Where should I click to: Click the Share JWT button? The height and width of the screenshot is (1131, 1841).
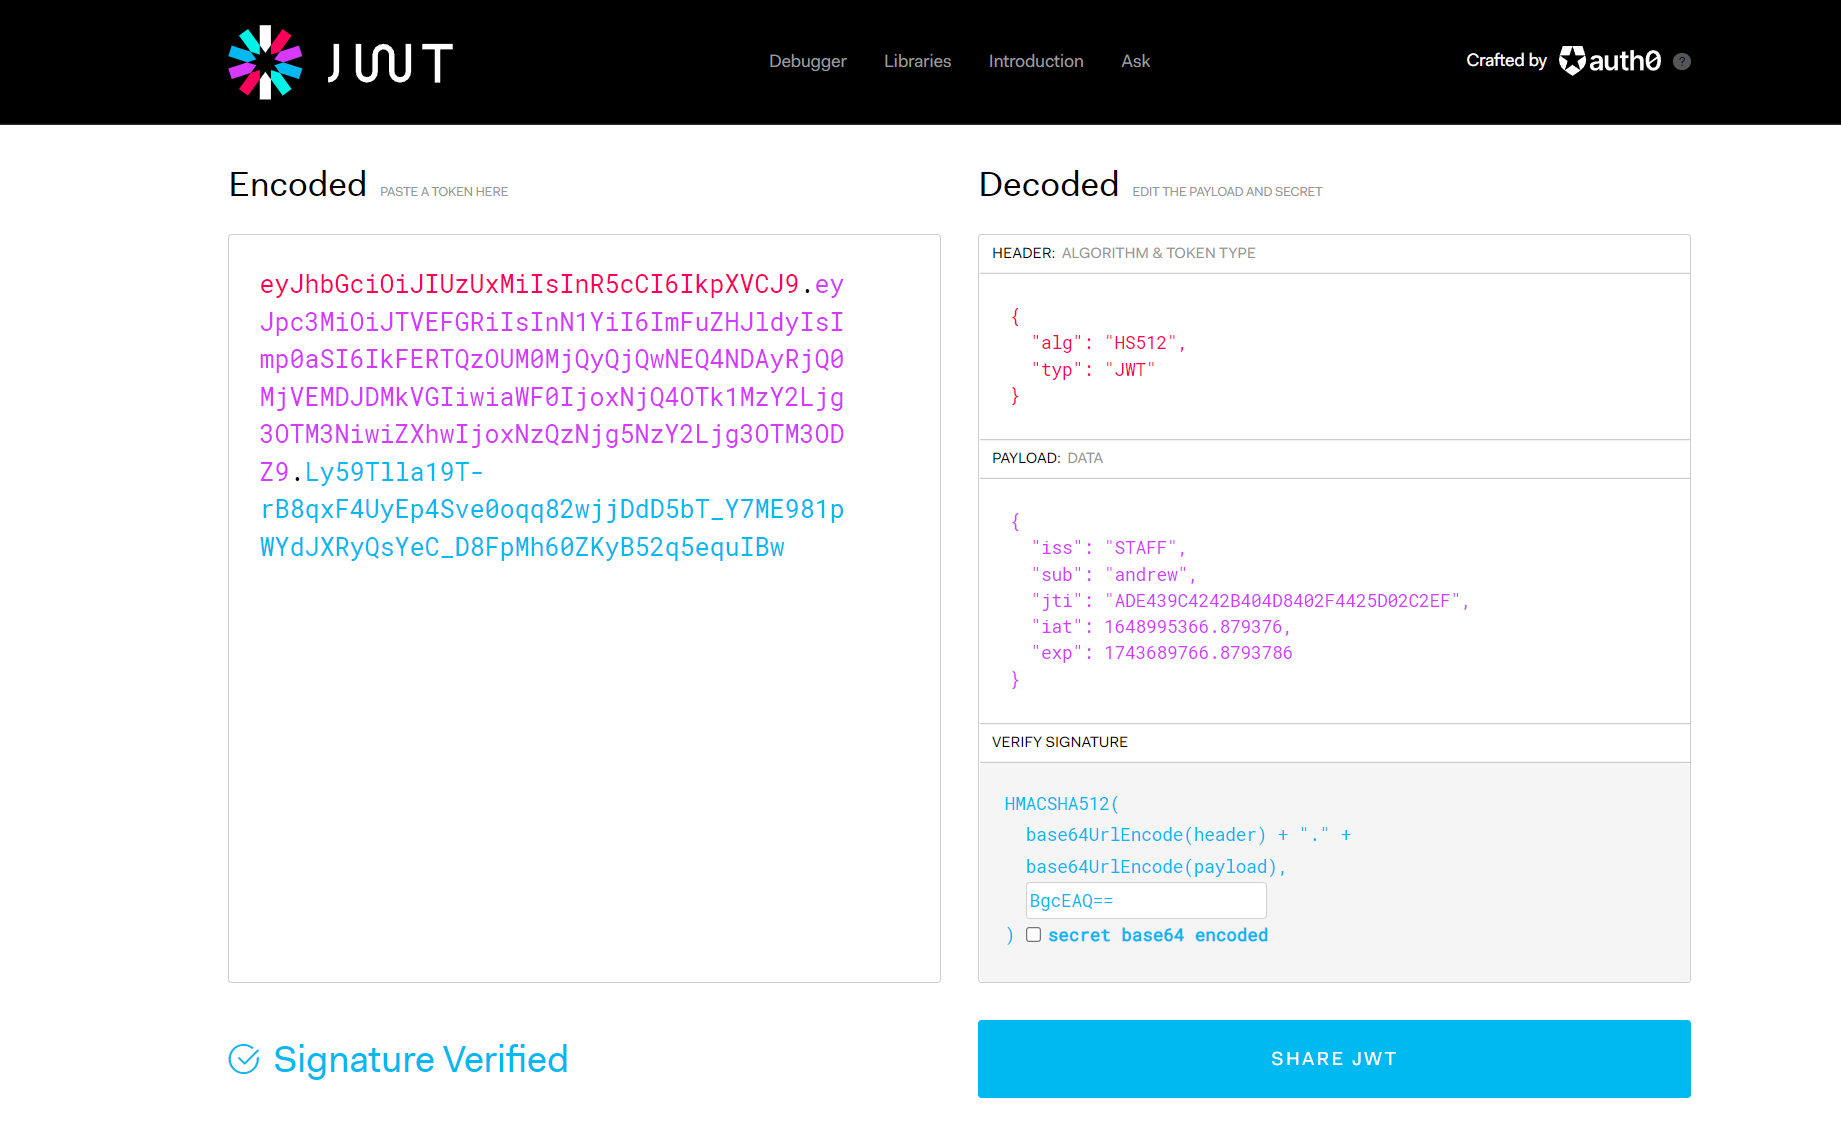(1333, 1059)
